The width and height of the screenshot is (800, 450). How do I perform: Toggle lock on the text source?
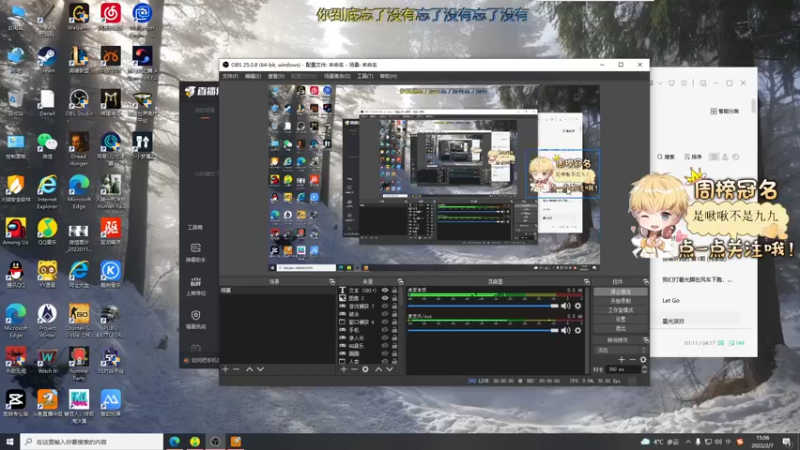[394, 290]
